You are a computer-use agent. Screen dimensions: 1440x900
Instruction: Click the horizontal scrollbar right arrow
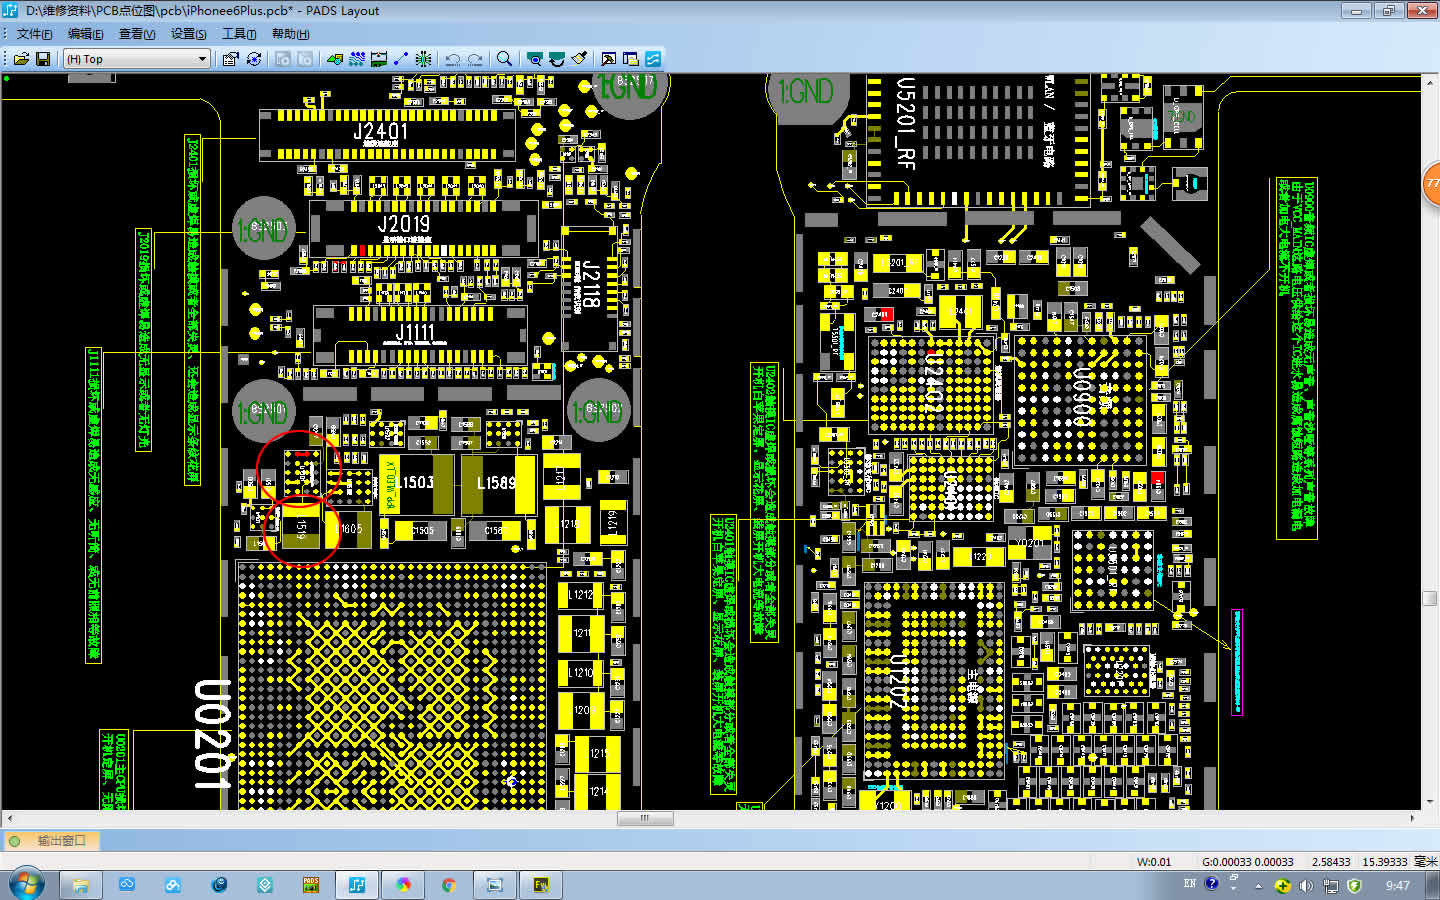[x=1413, y=818]
